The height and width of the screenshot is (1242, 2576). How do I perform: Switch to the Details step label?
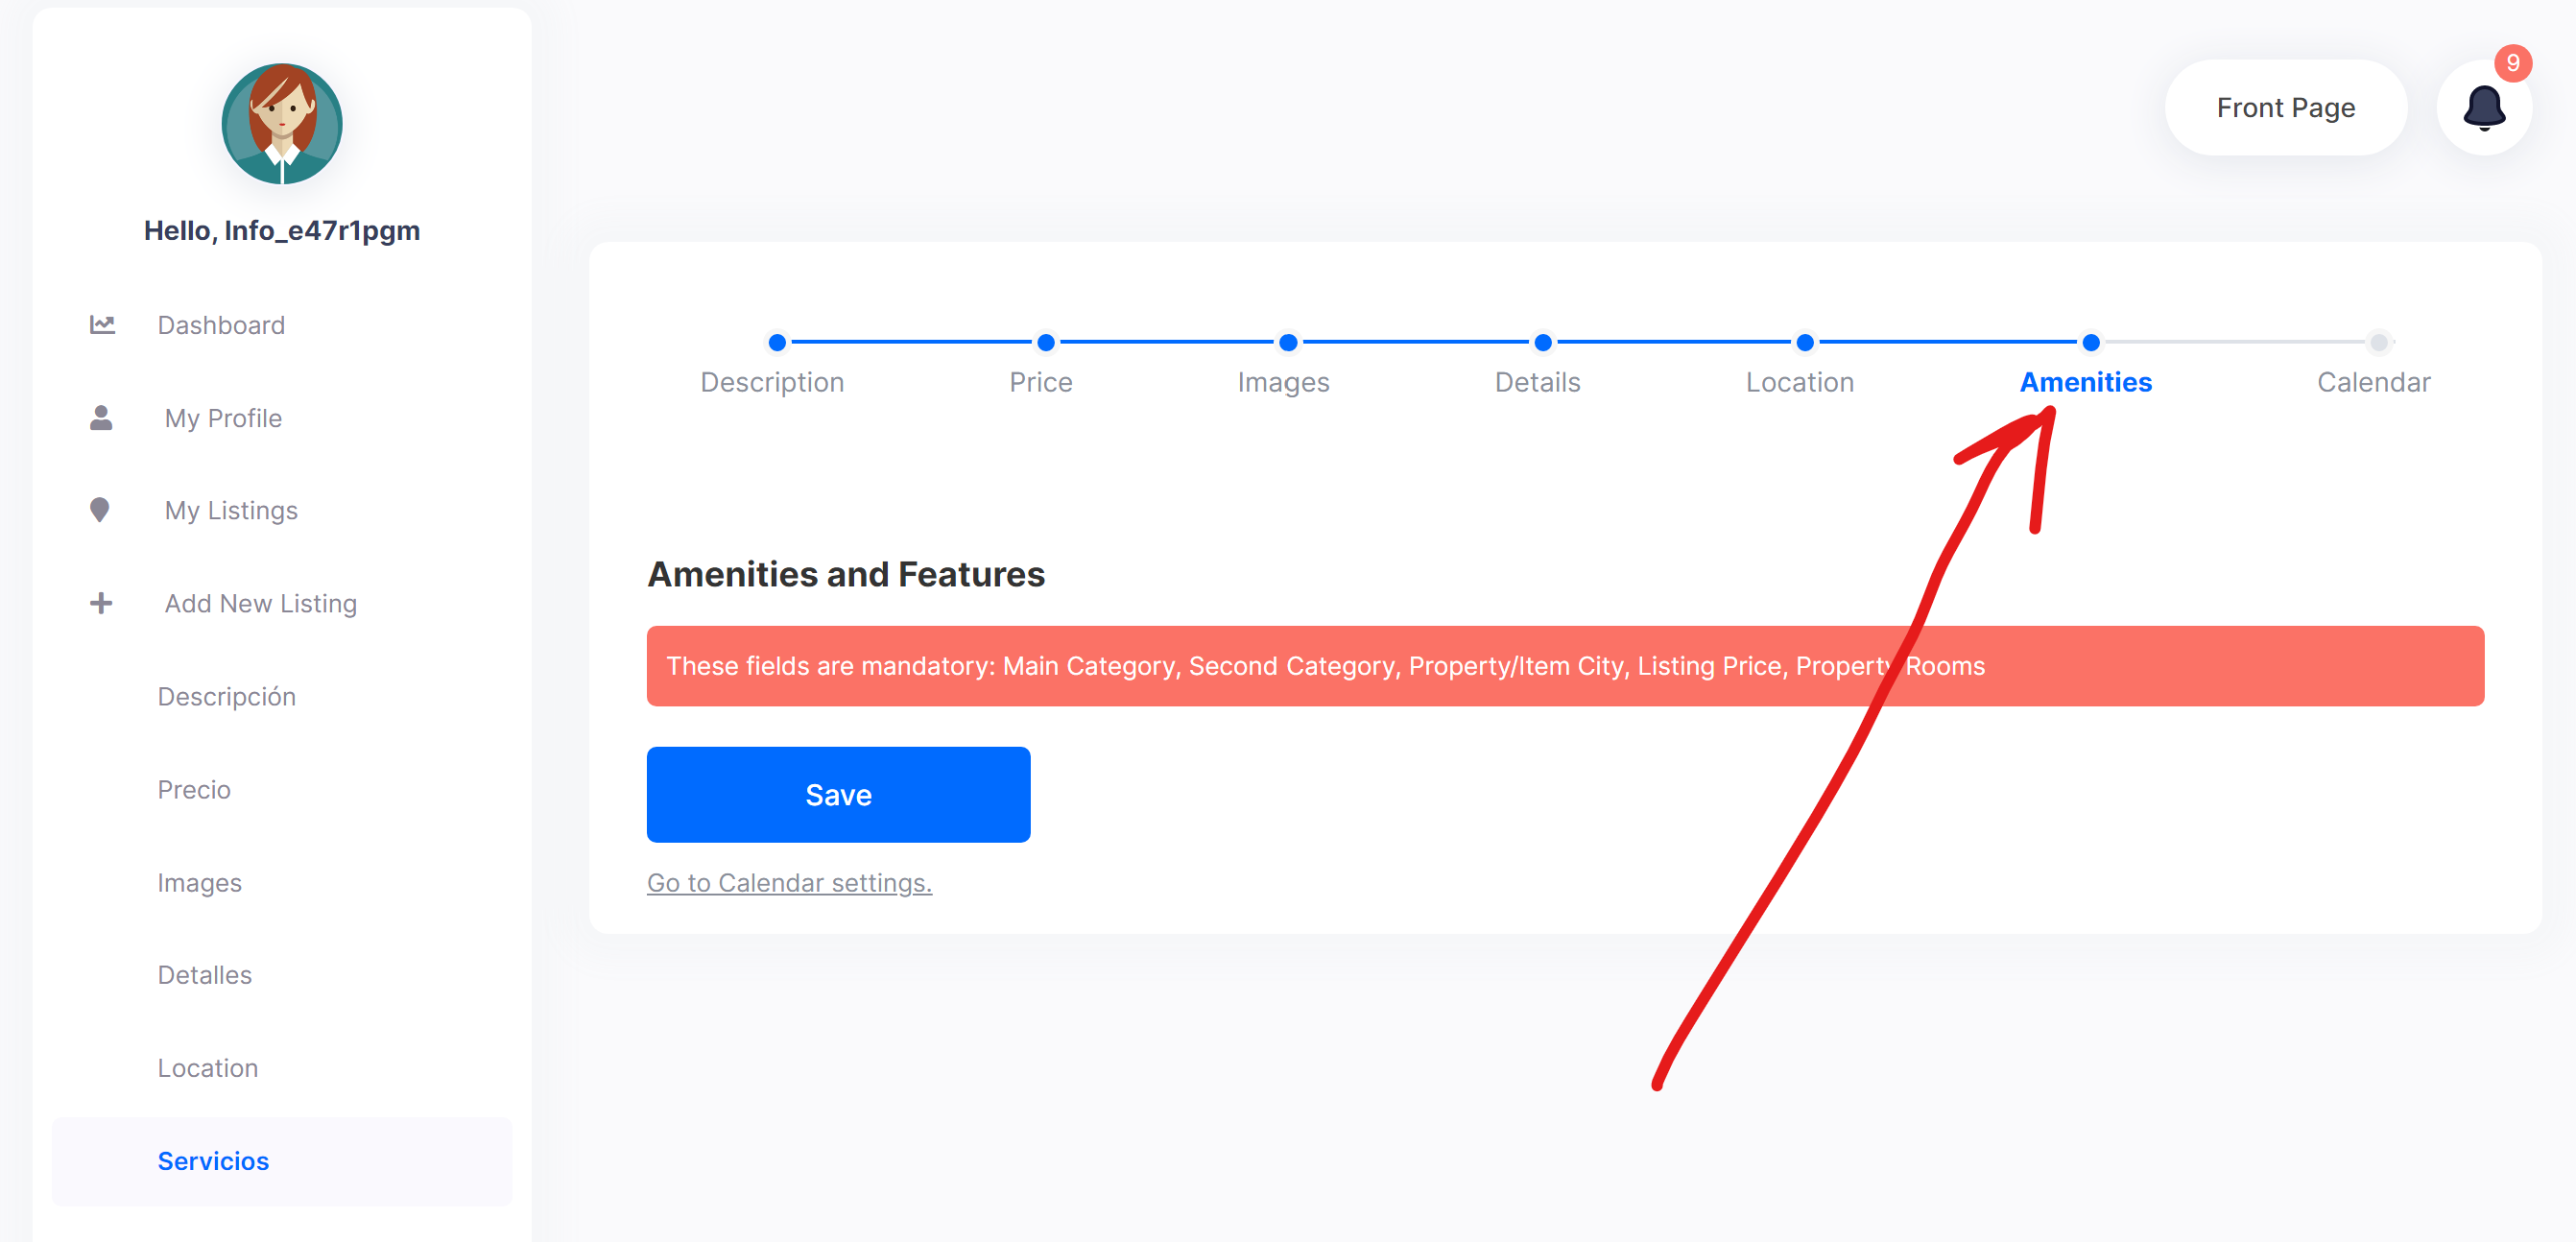tap(1537, 382)
